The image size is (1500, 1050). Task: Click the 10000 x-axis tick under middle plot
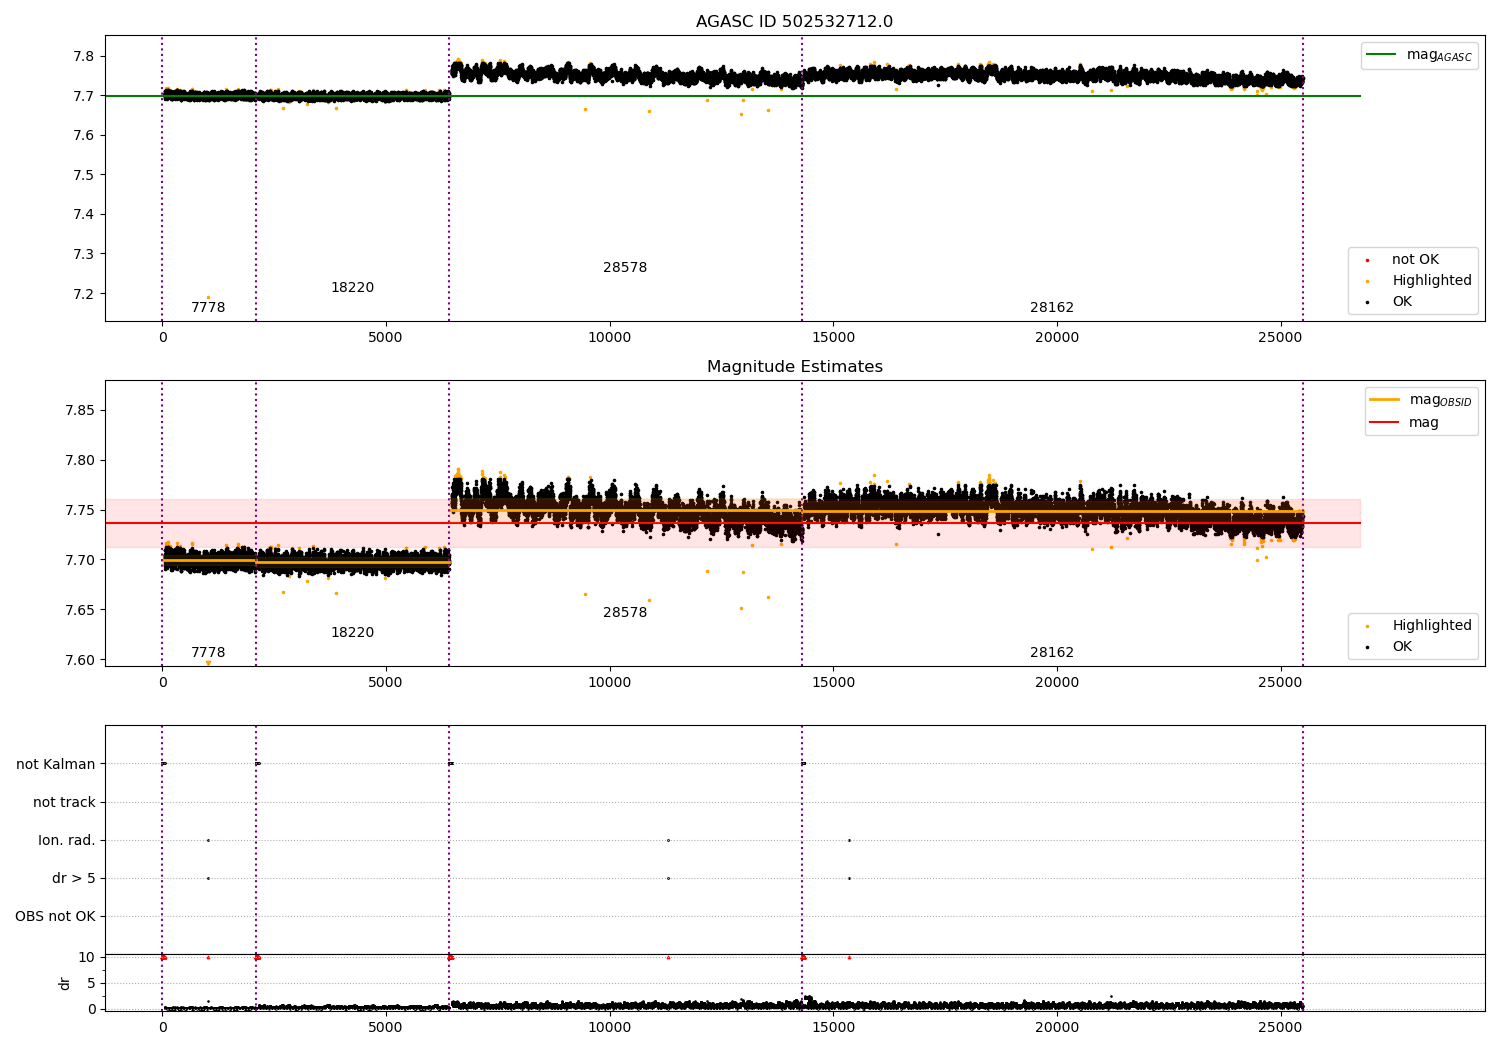pyautogui.click(x=610, y=682)
